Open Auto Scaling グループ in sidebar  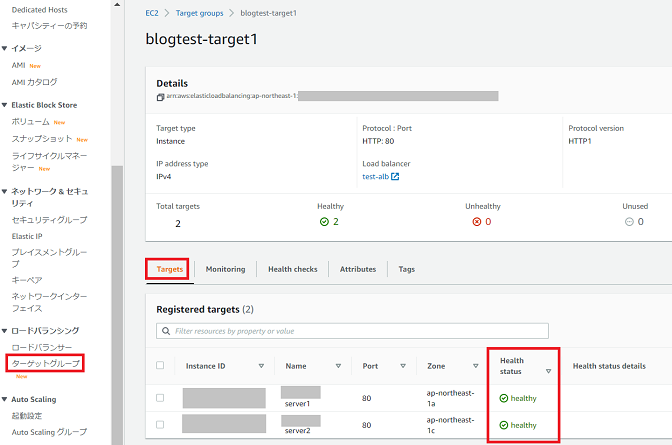[49, 432]
